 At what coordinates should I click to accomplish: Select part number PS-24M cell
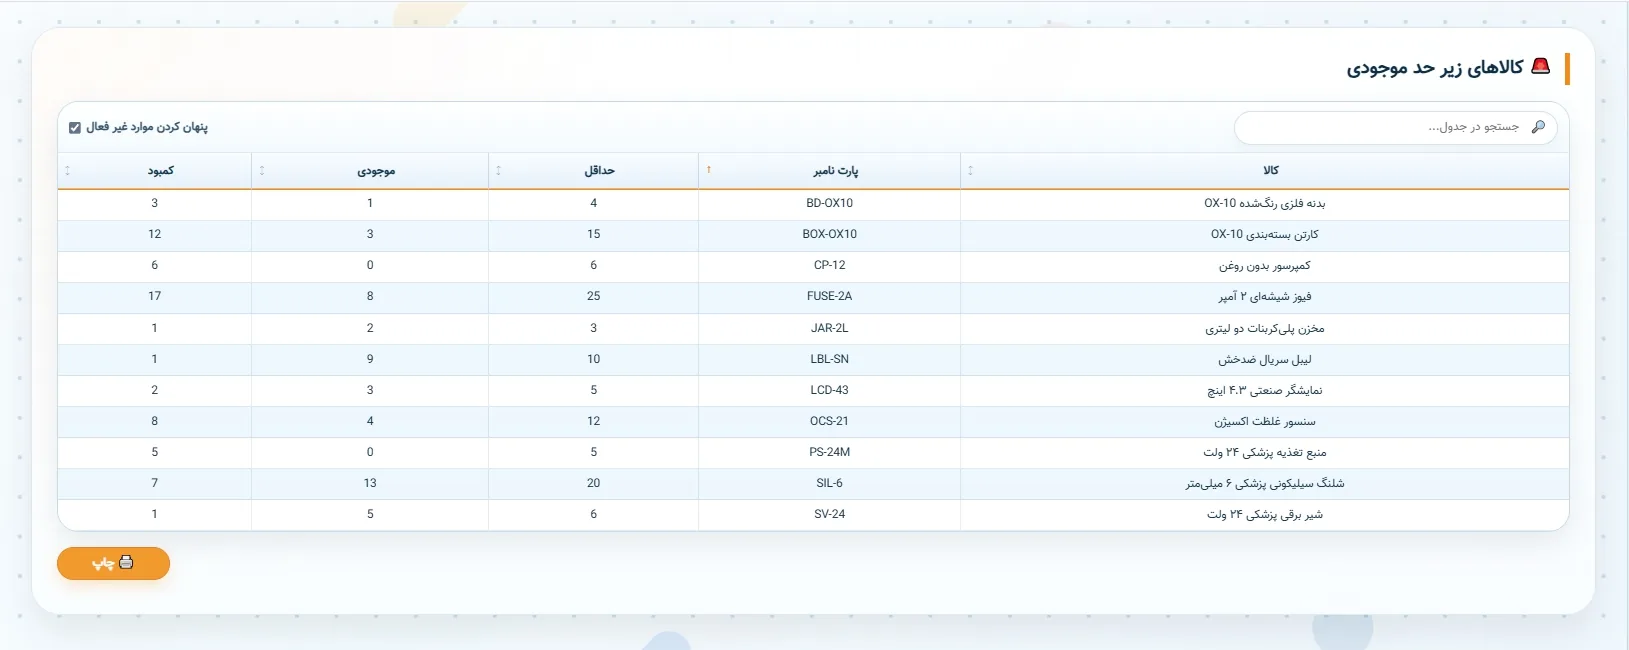(x=829, y=452)
